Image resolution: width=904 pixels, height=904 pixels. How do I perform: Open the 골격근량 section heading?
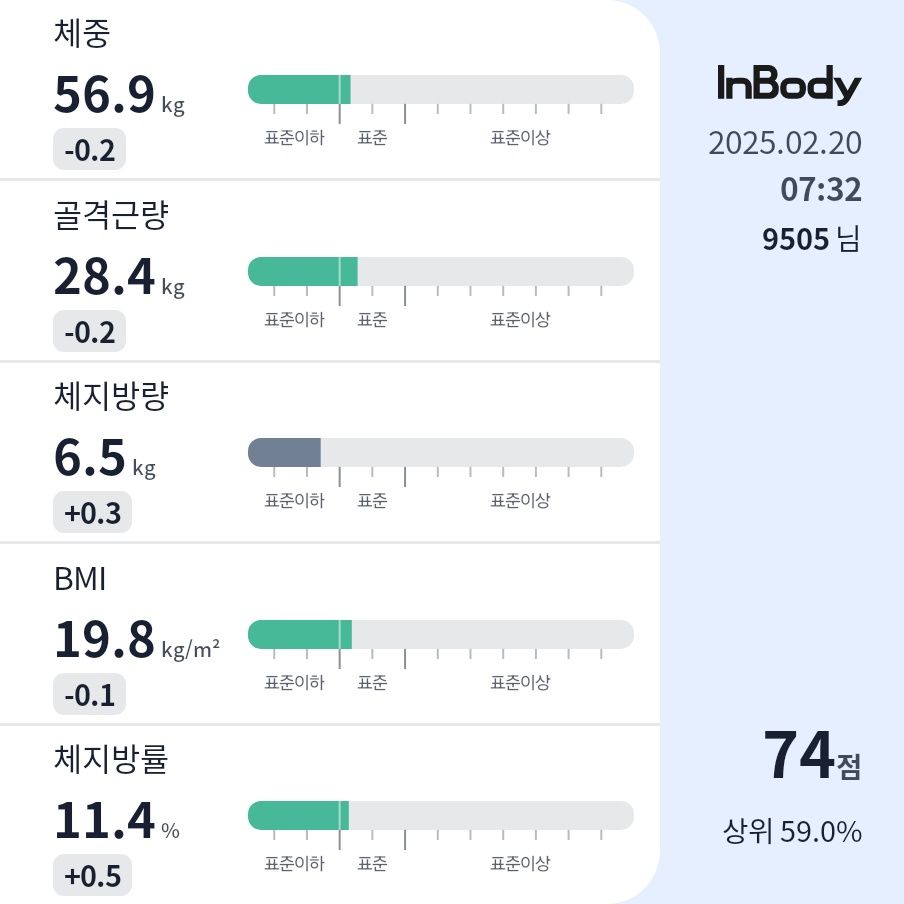[x=111, y=215]
